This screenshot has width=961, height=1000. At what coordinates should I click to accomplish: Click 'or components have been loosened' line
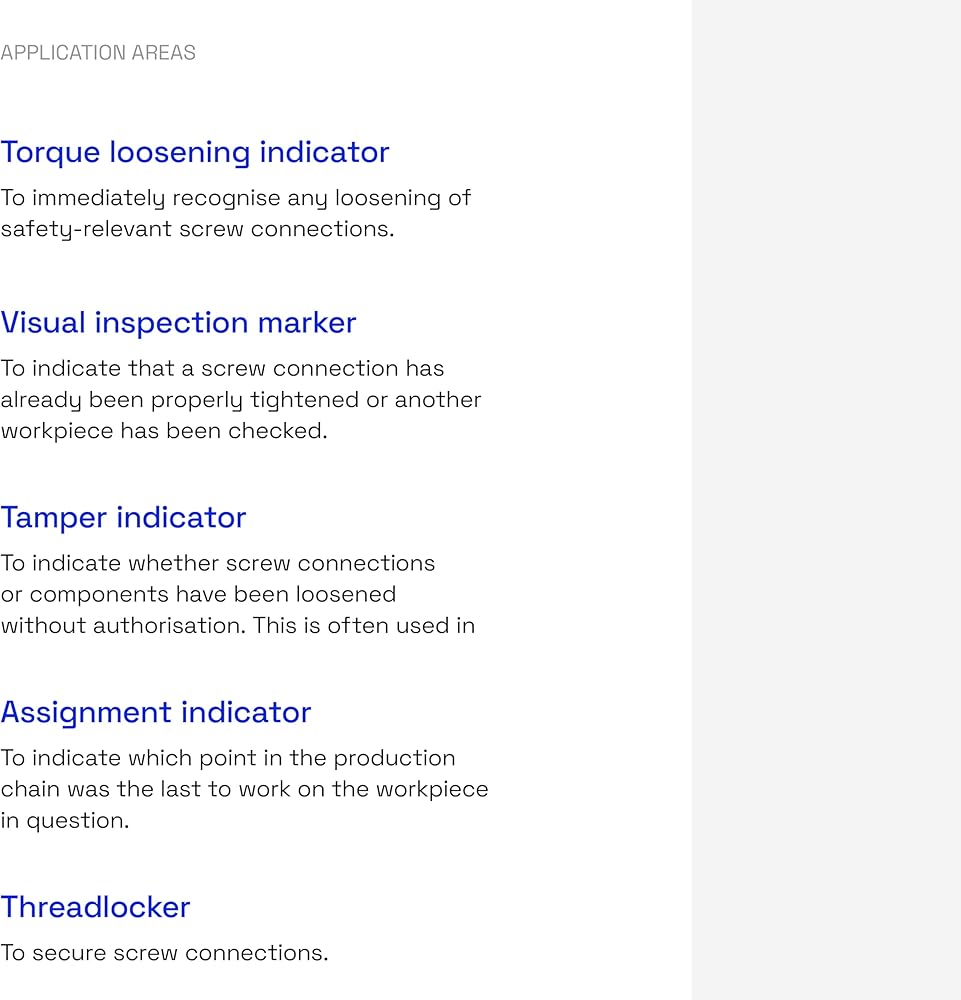click(198, 594)
